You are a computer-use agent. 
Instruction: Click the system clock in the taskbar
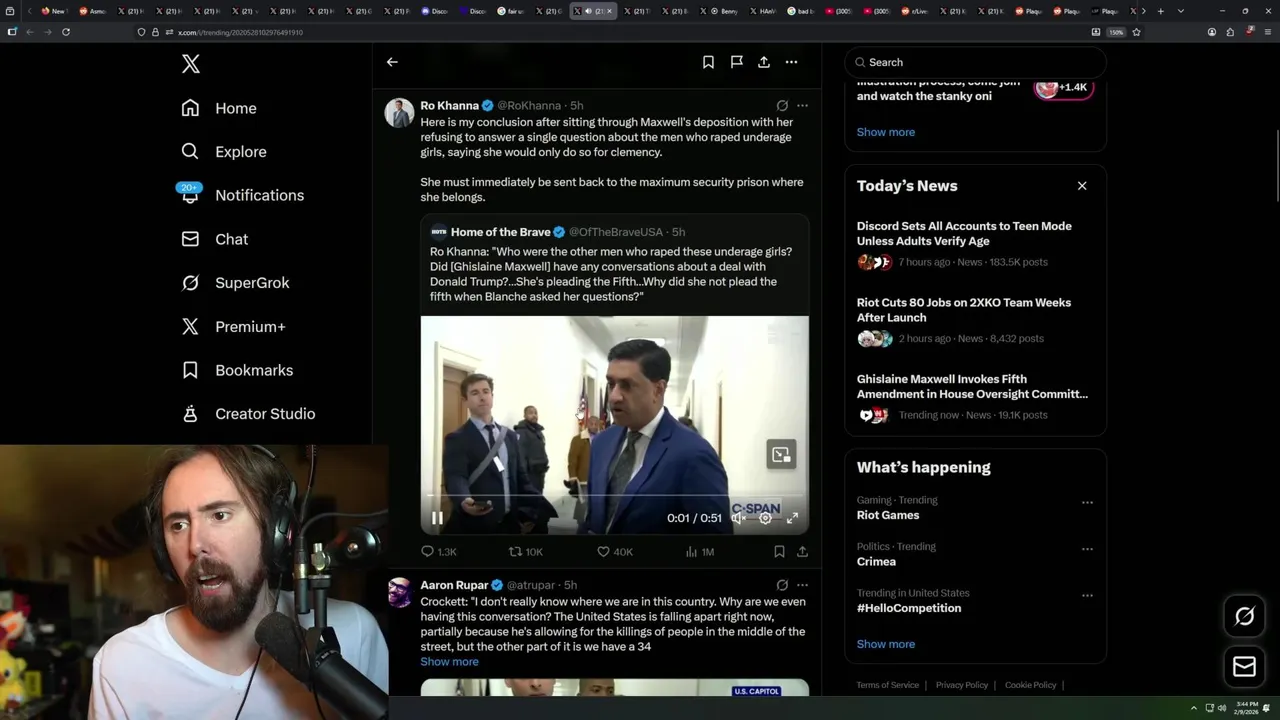[1247, 708]
